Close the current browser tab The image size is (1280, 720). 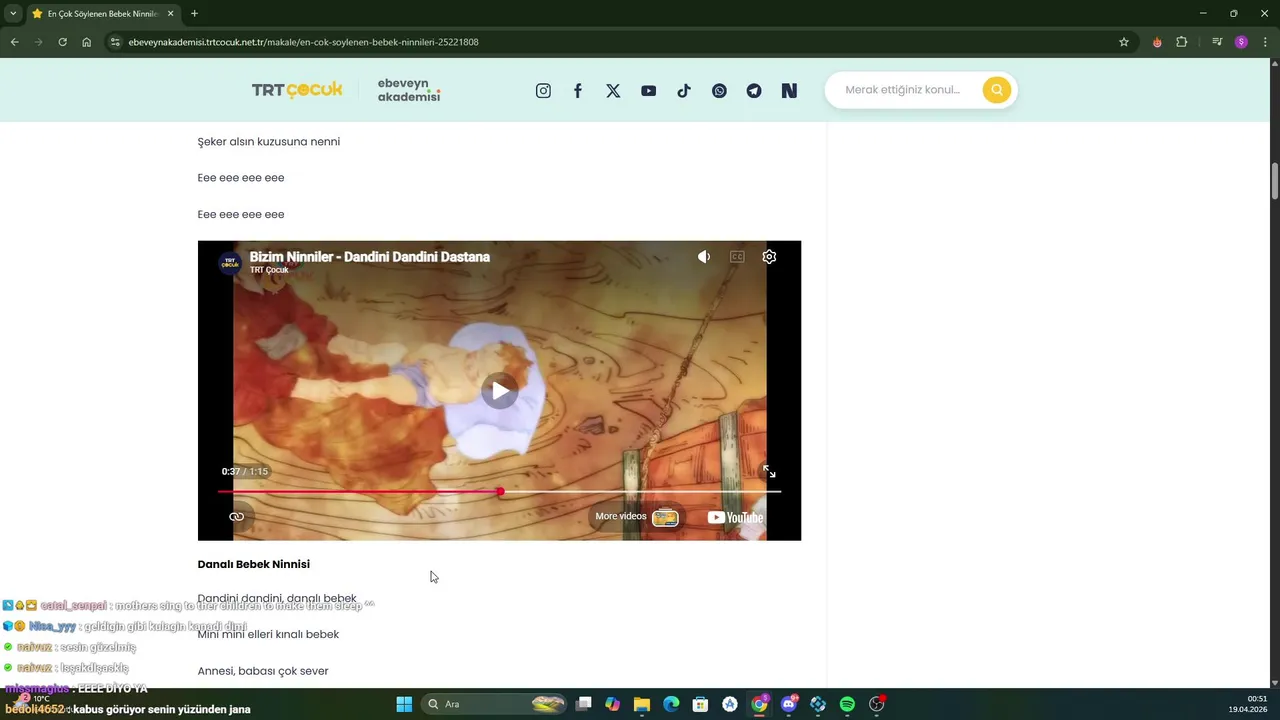tap(170, 14)
